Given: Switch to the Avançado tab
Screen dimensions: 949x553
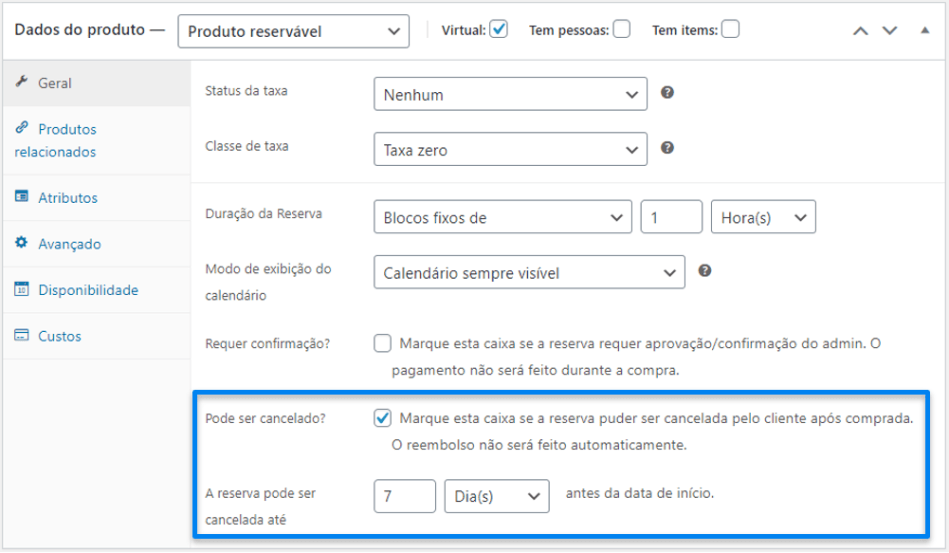Looking at the screenshot, I should pyautogui.click(x=69, y=244).
